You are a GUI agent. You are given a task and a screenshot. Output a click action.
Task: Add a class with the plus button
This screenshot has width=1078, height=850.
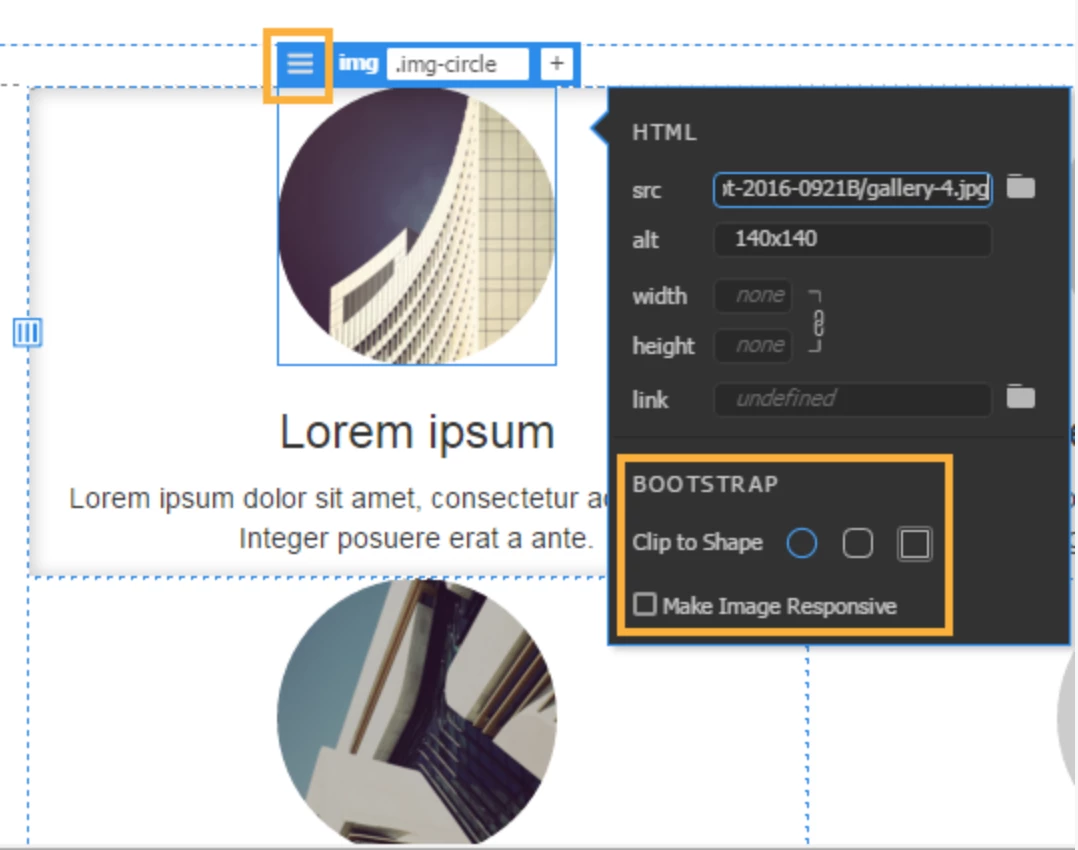(x=557, y=64)
